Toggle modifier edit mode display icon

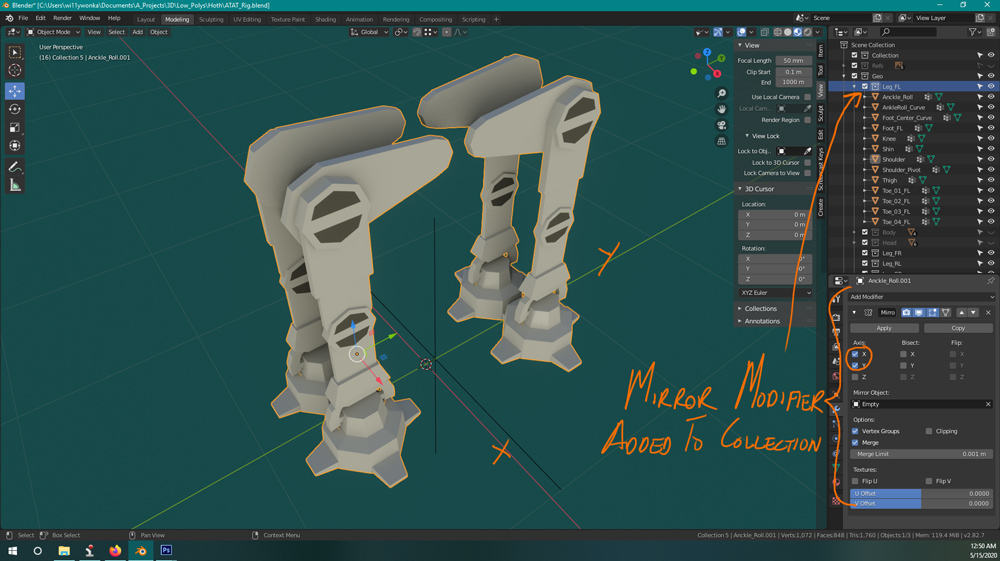click(932, 312)
